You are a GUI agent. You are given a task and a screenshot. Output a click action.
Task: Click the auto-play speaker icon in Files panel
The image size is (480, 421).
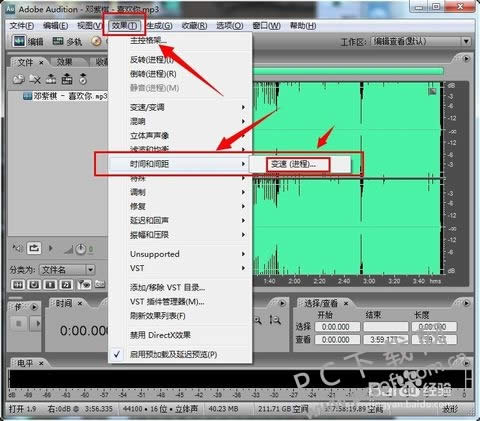click(17, 248)
